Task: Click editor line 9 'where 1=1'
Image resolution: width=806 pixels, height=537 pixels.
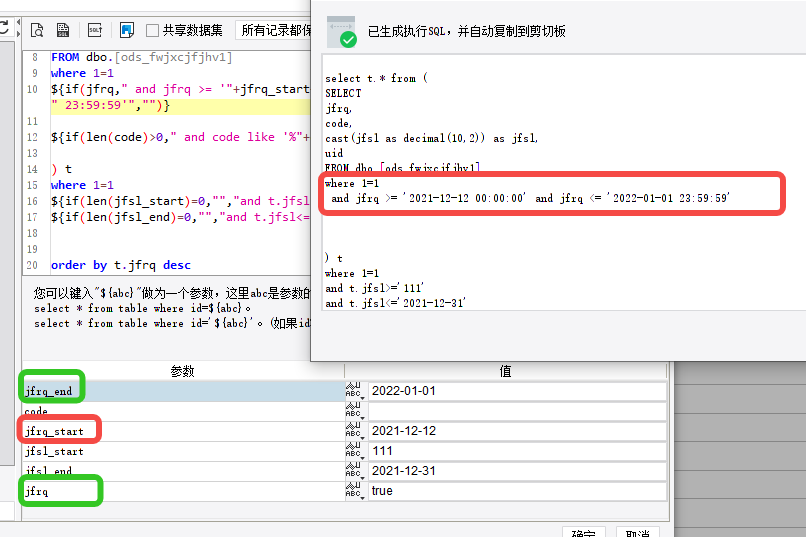Action: pos(82,73)
